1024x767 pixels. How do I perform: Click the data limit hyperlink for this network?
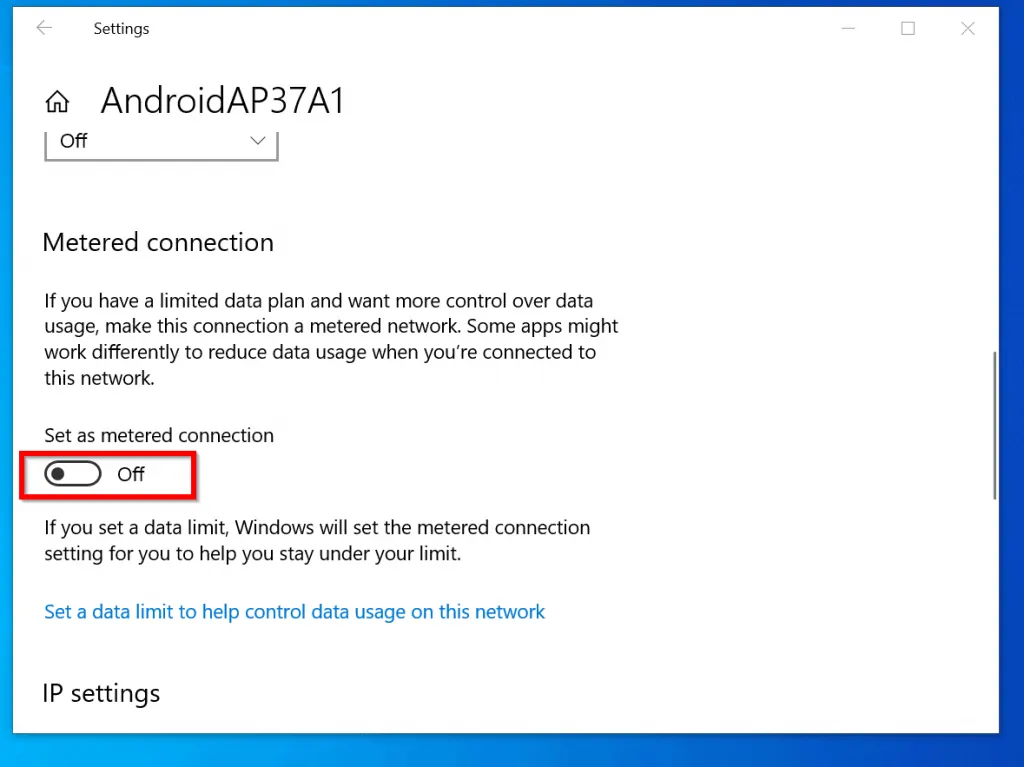pos(295,611)
